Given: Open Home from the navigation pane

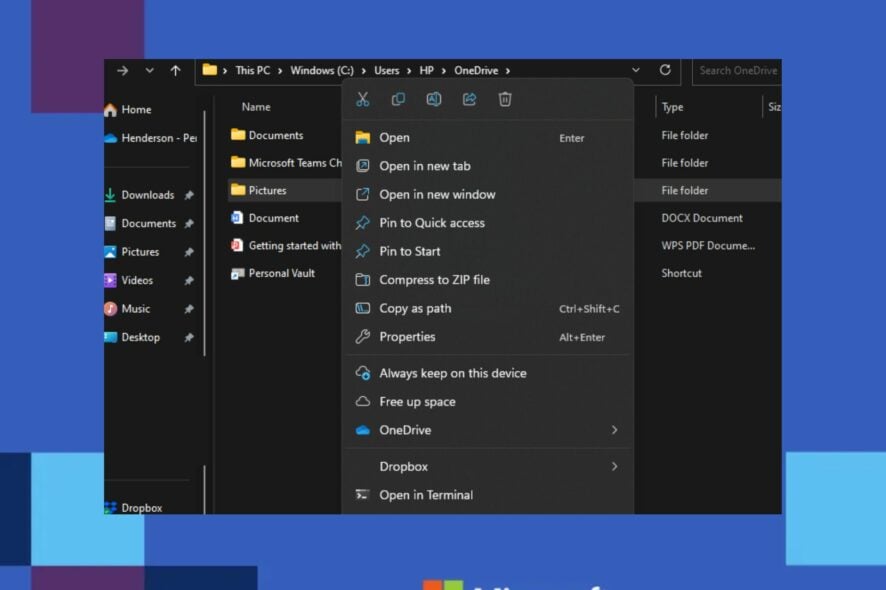Looking at the screenshot, I should tap(137, 109).
